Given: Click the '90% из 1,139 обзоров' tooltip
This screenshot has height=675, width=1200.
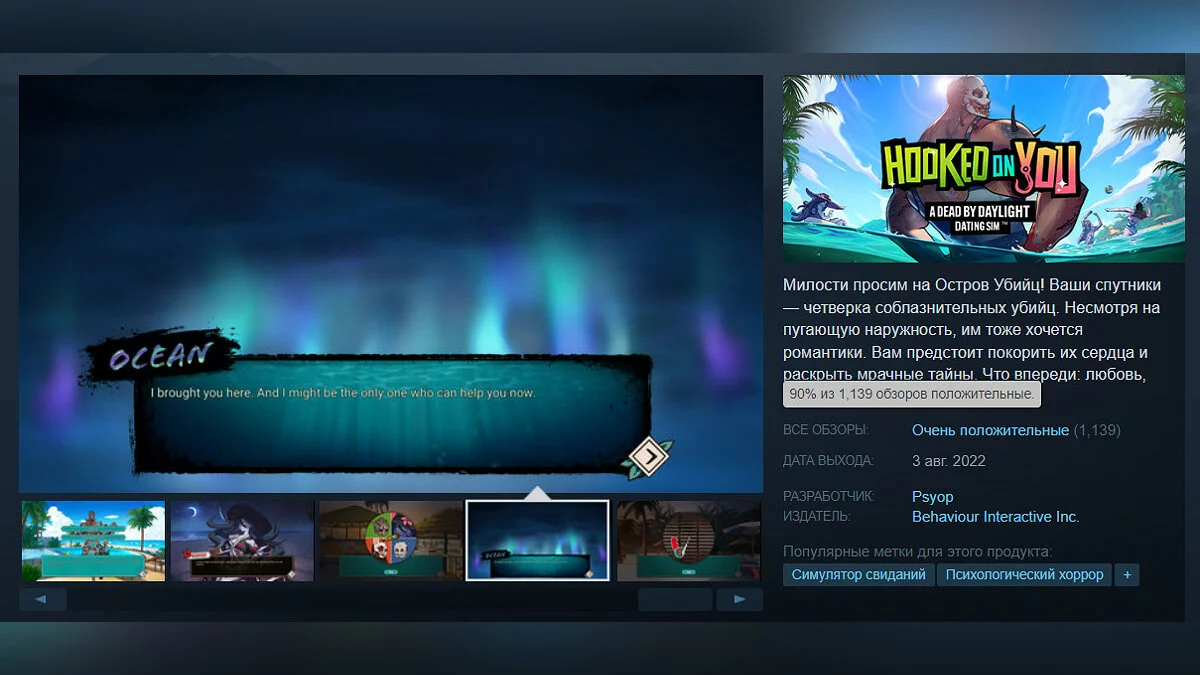Looking at the screenshot, I should pyautogui.click(x=912, y=394).
